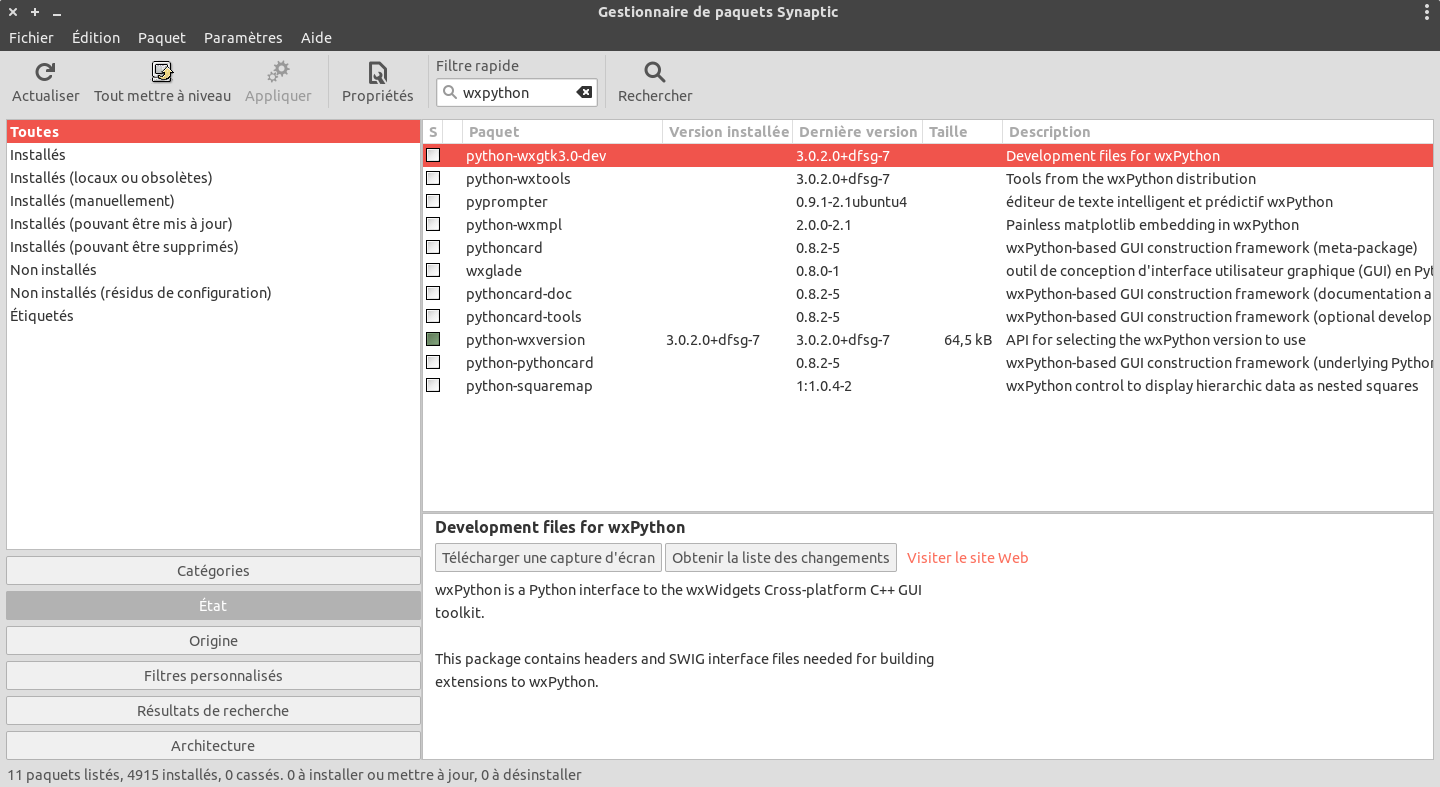Mark the python-squaremap package checkbox
Screen dimensions: 1440x787
pos(433,385)
